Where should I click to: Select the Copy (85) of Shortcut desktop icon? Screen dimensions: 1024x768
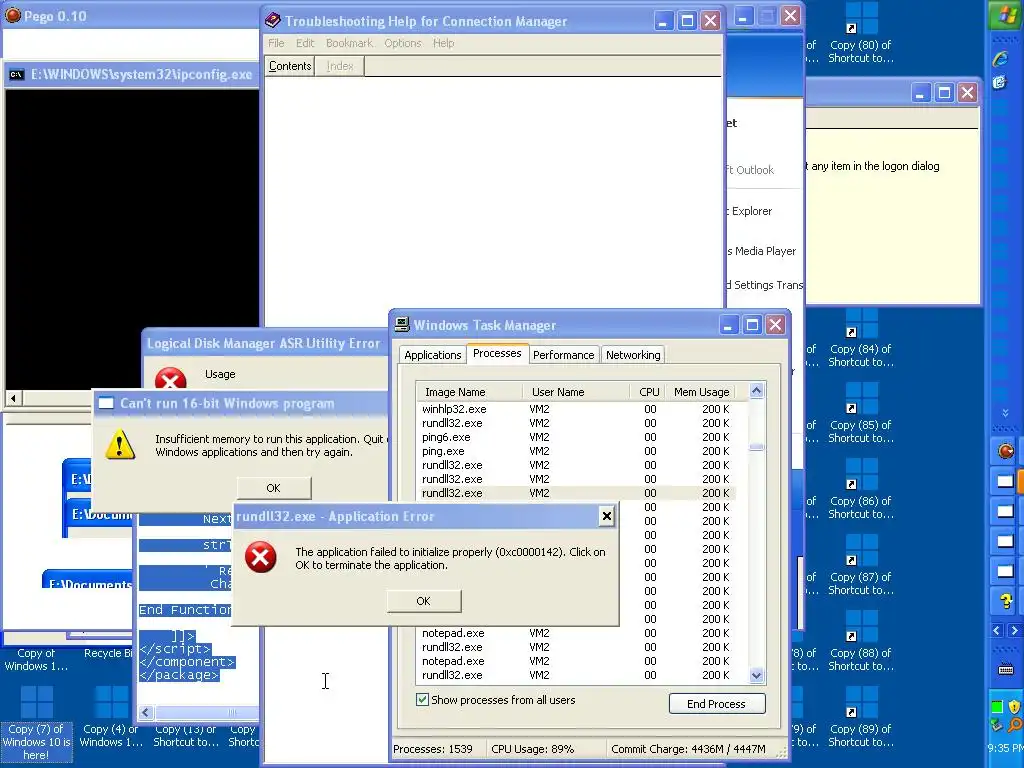point(861,413)
